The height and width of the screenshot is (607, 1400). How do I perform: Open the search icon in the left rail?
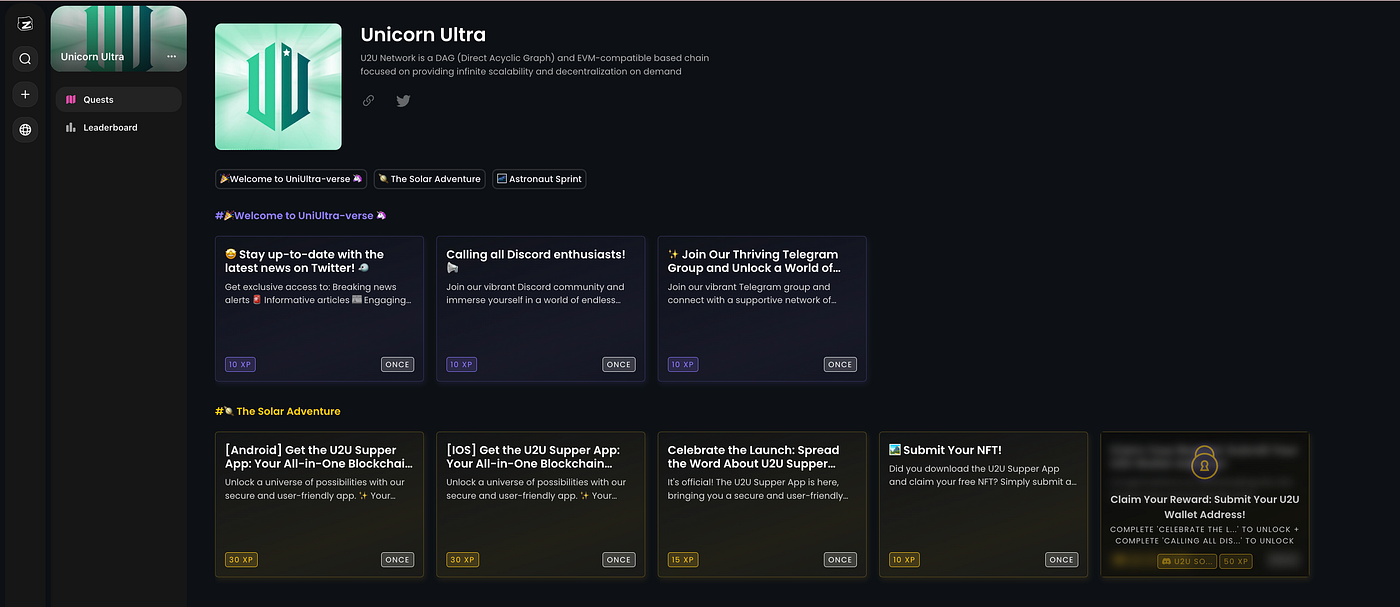25,59
